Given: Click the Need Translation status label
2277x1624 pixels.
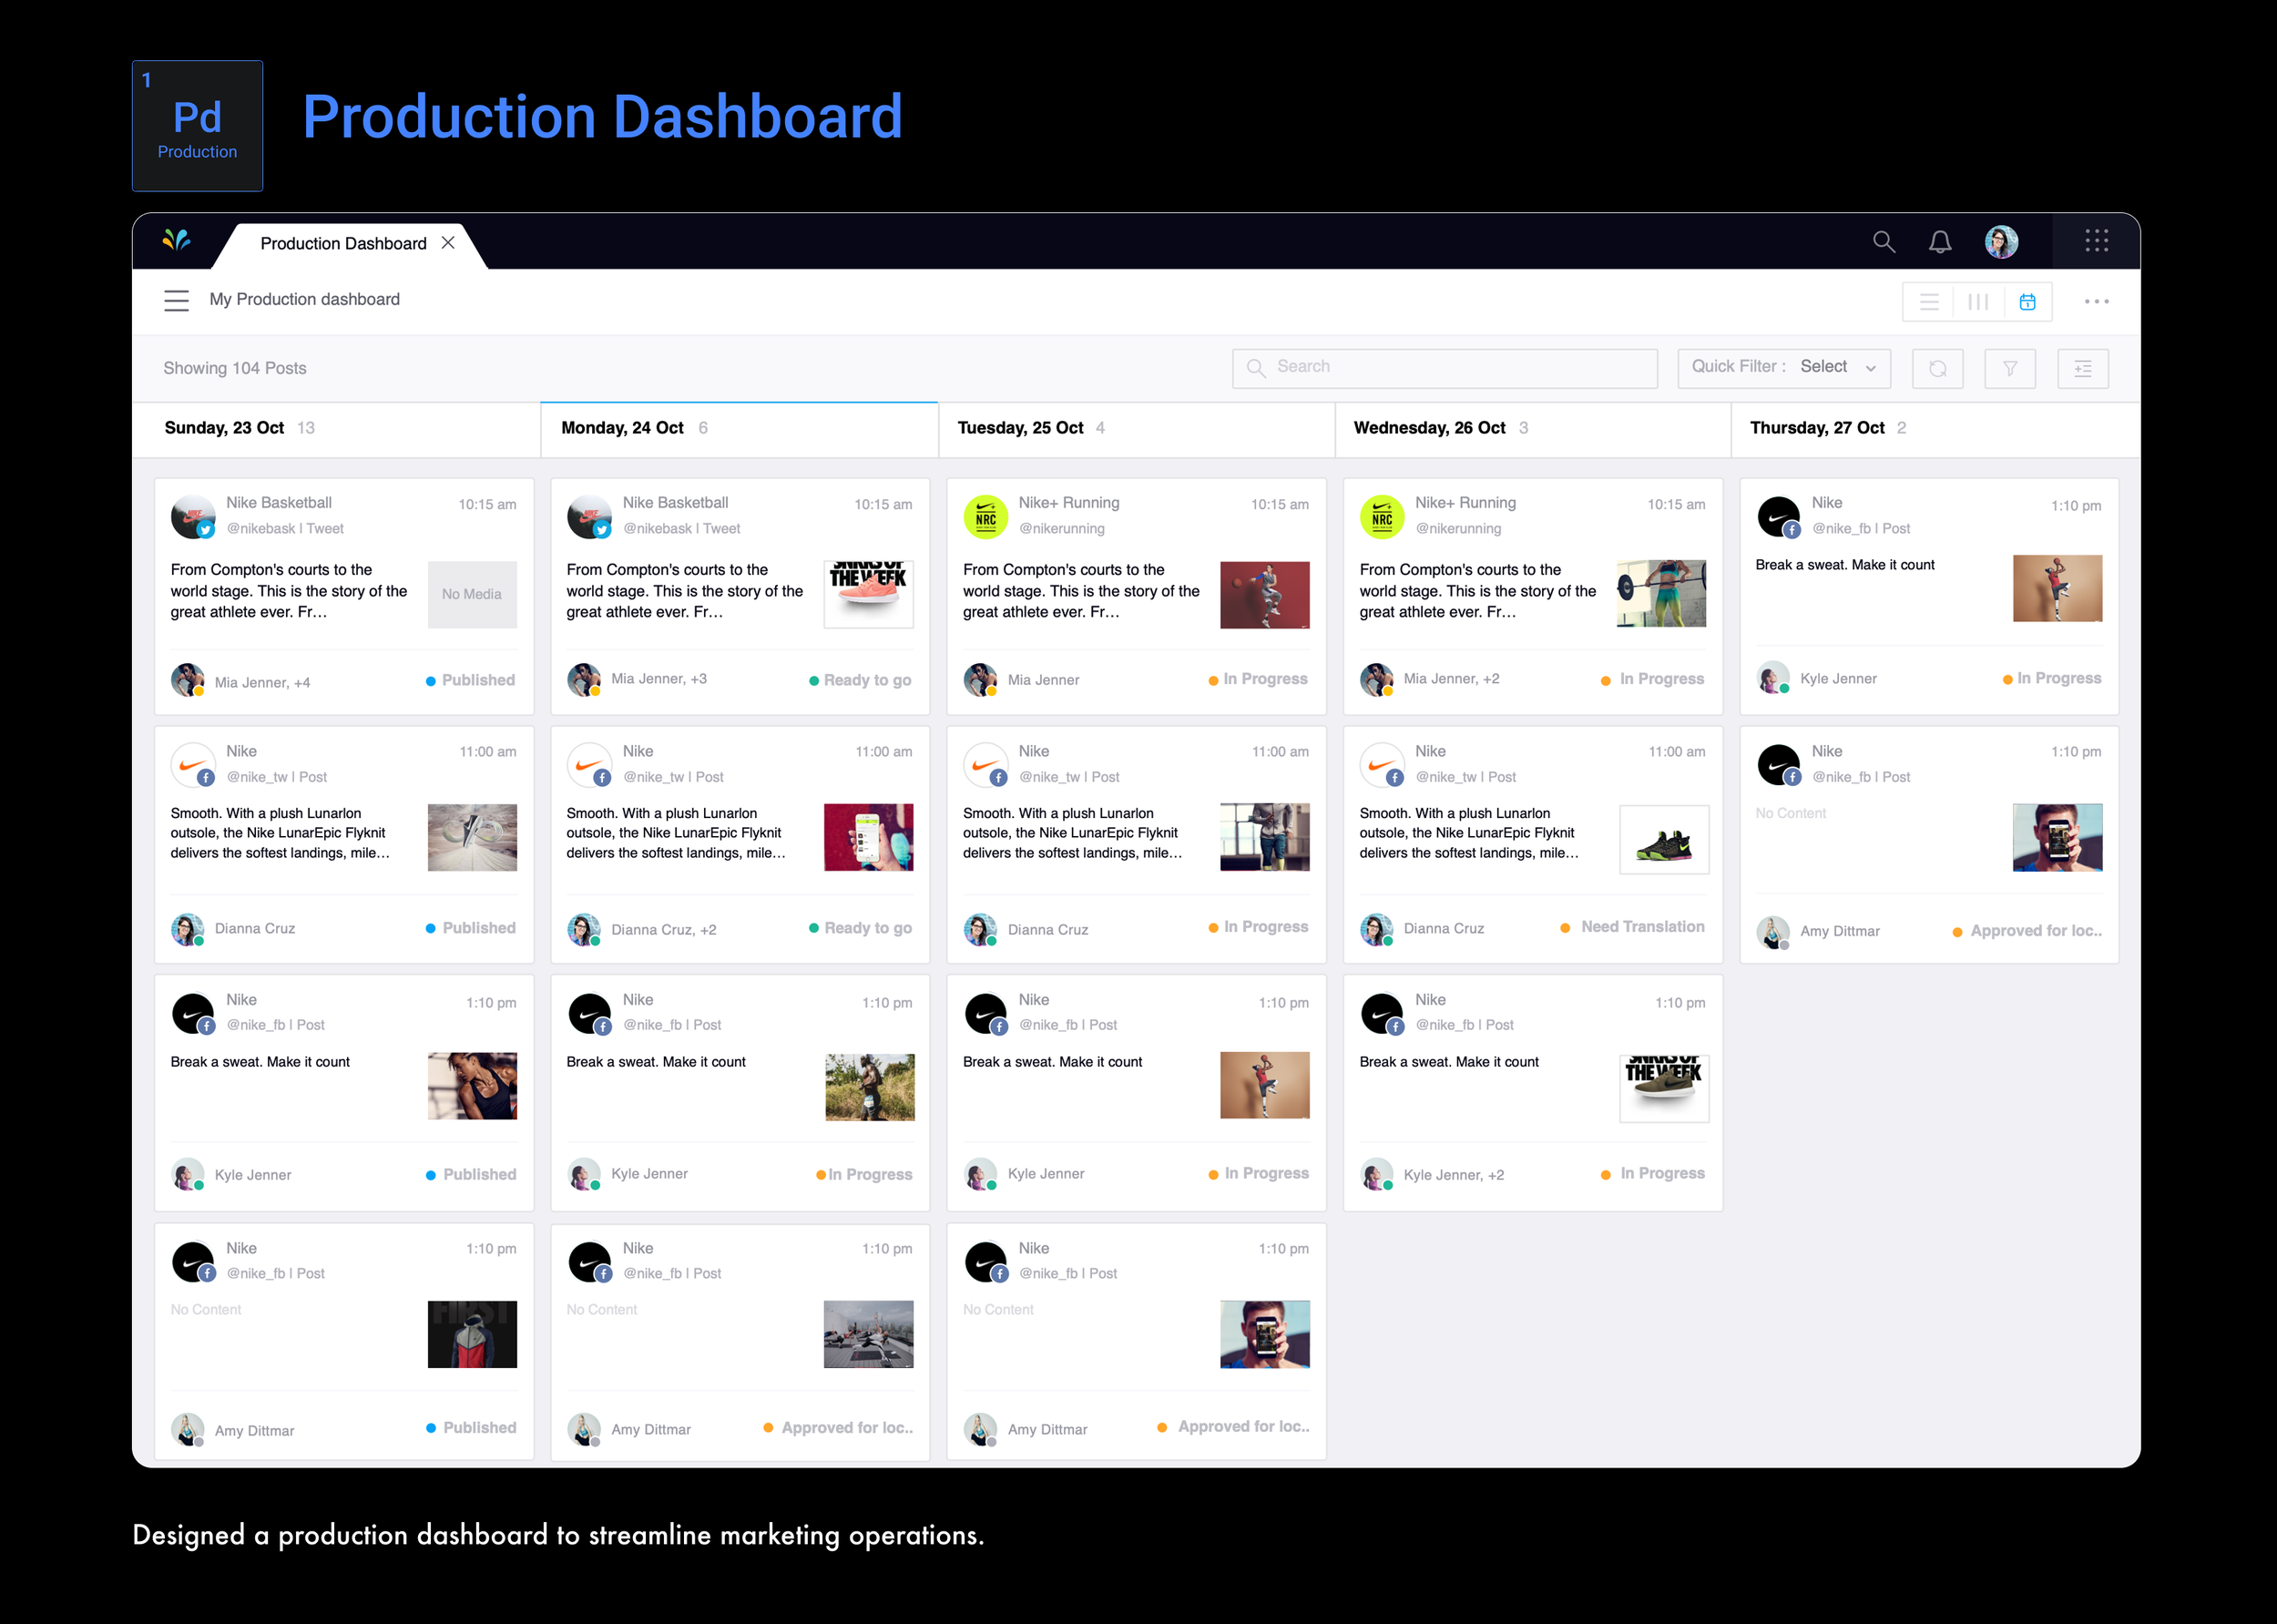Looking at the screenshot, I should (x=1641, y=927).
